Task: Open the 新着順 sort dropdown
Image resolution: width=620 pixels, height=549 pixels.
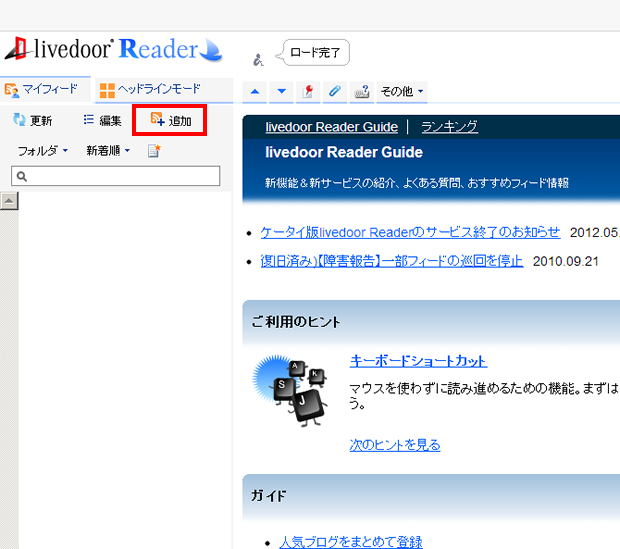Action: tap(108, 151)
